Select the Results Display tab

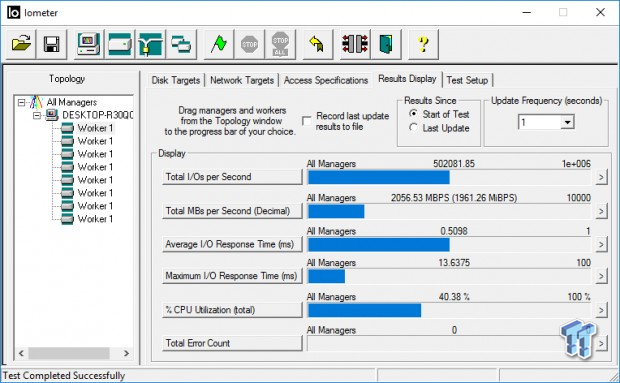[x=407, y=79]
